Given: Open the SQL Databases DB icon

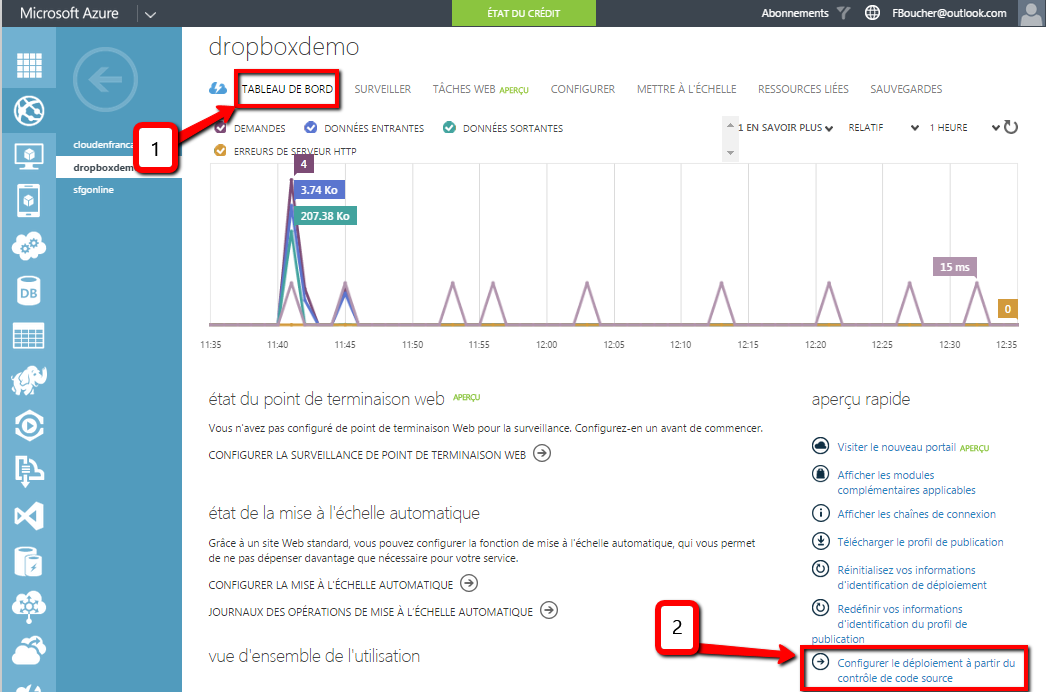Looking at the screenshot, I should click(x=29, y=292).
